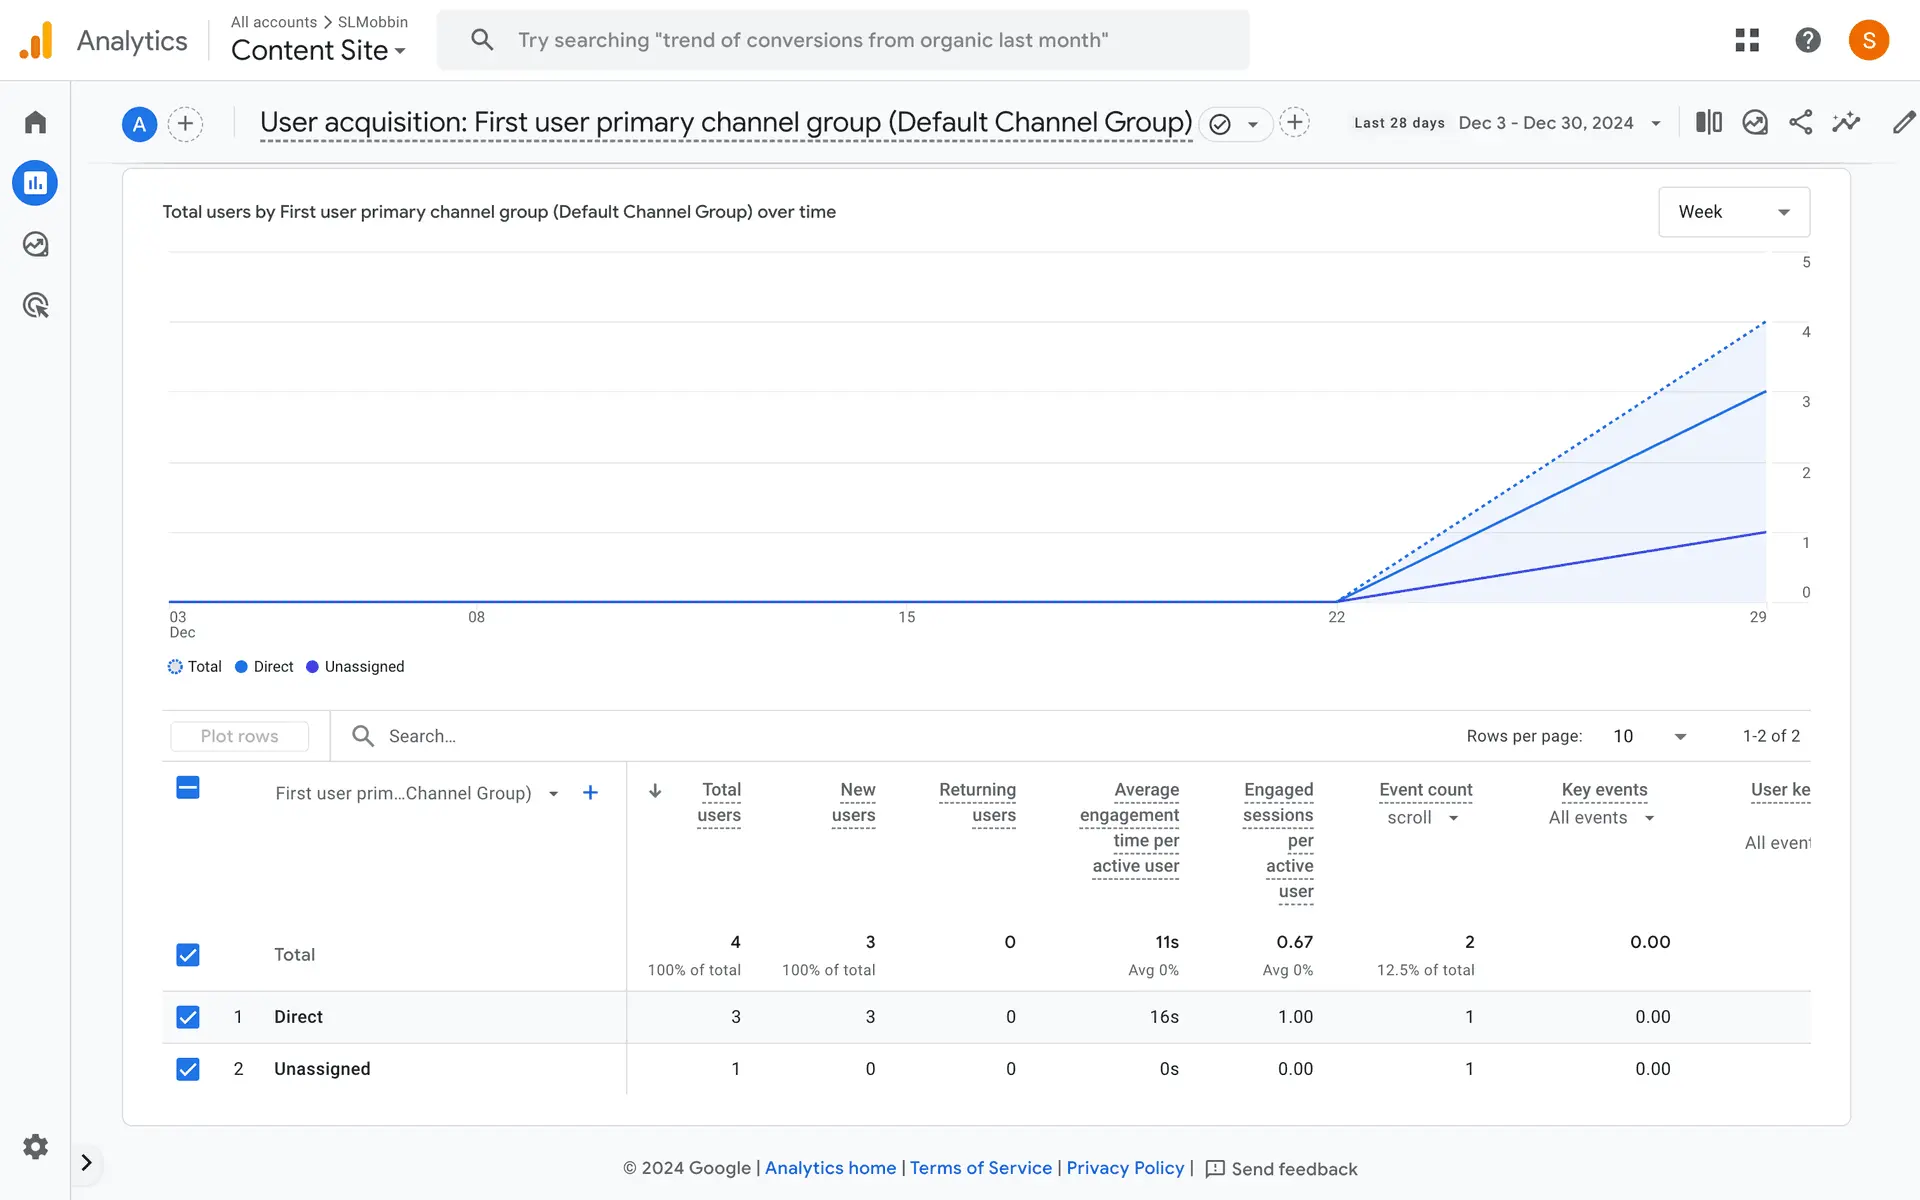Open the Advertising section icon
Screen dimensions: 1920x1200
[35, 305]
